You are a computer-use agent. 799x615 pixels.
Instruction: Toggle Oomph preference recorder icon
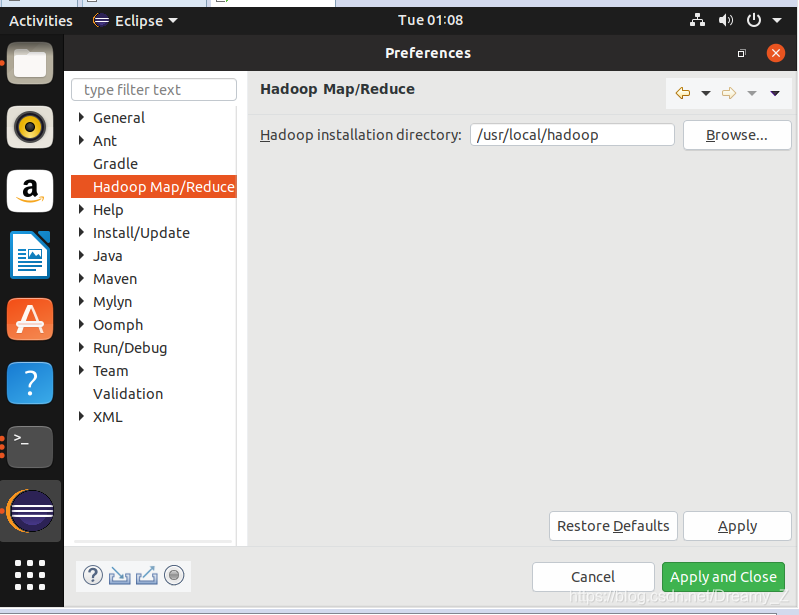point(174,576)
